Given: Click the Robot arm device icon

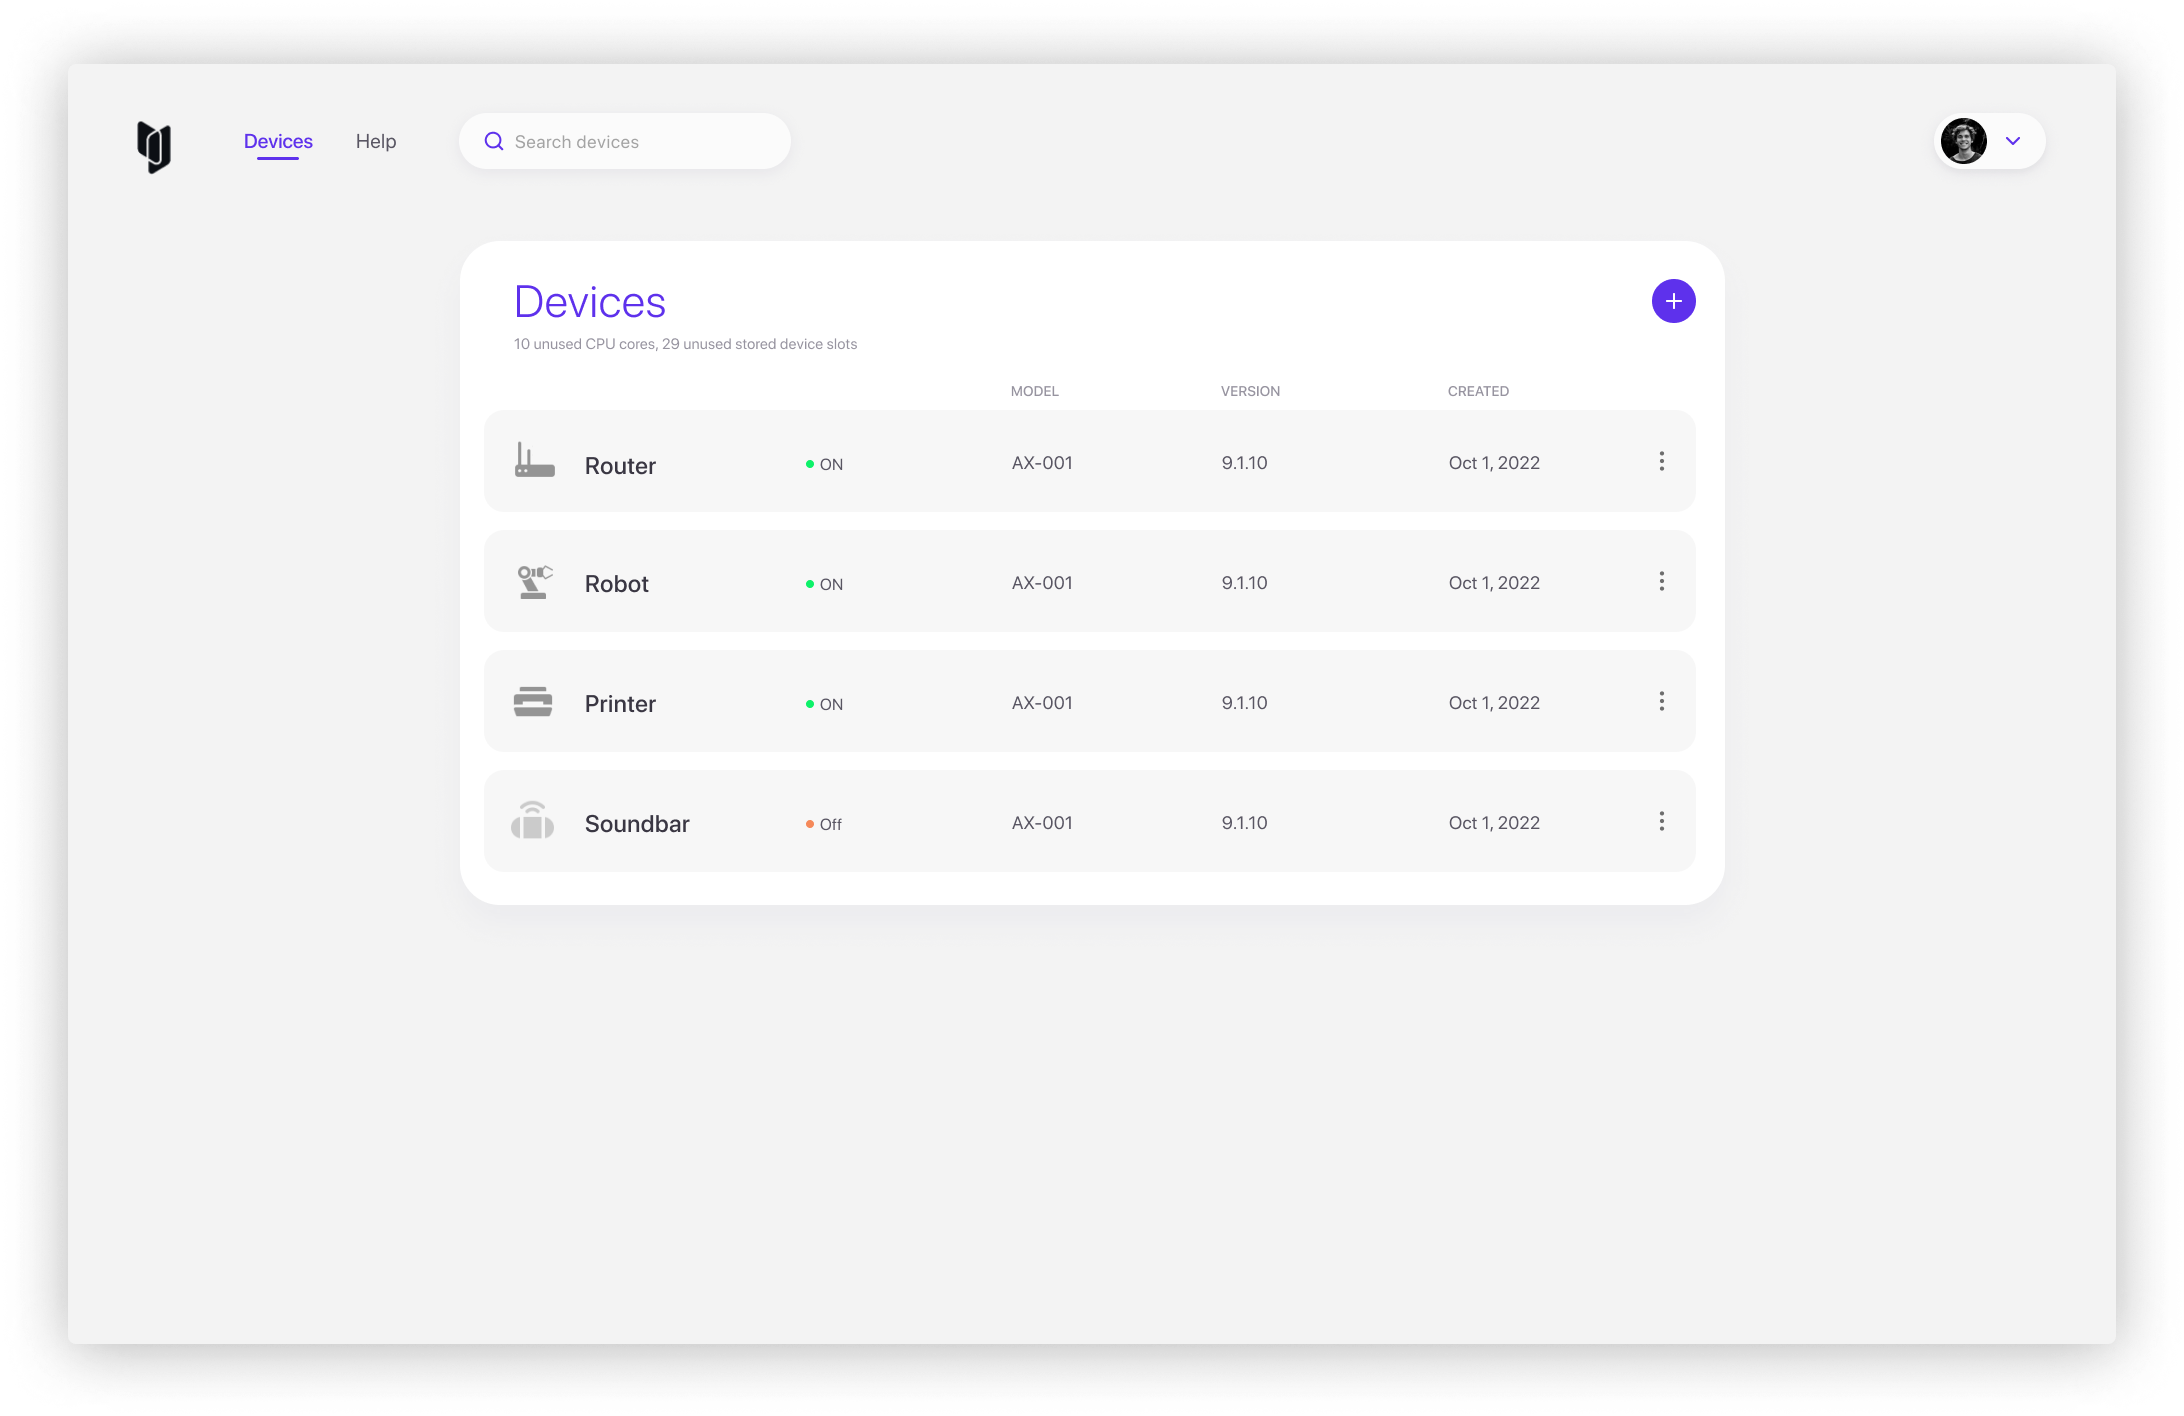Looking at the screenshot, I should tap(534, 582).
